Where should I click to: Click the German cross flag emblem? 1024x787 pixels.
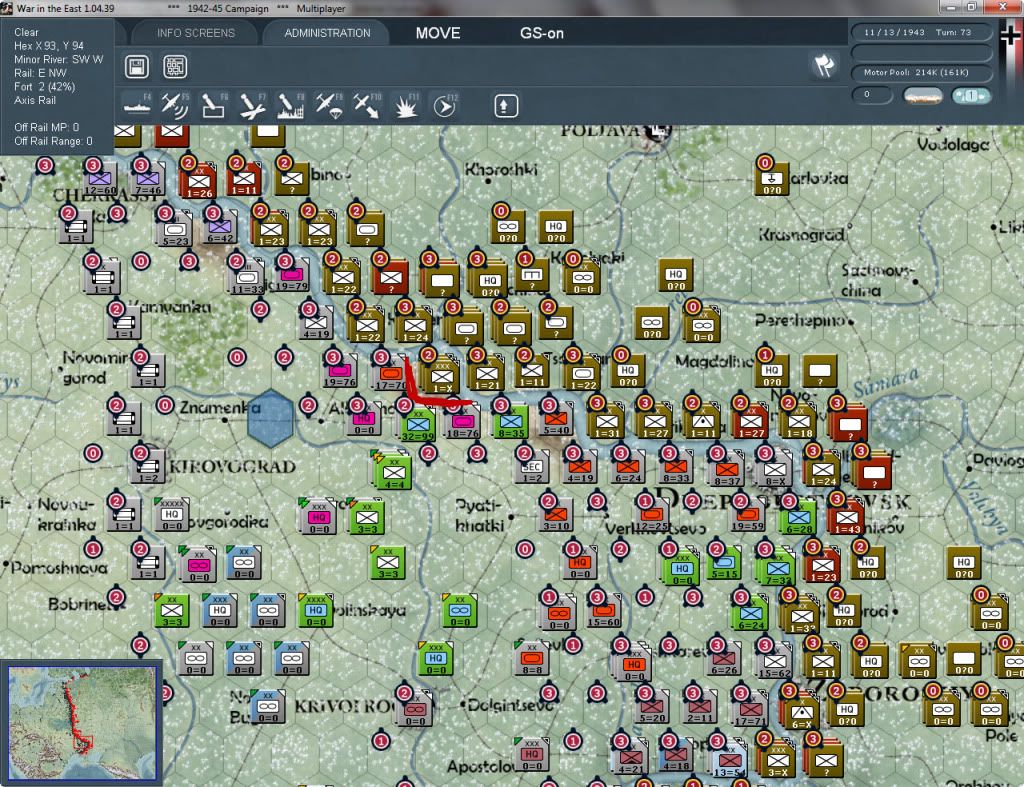click(1010, 36)
